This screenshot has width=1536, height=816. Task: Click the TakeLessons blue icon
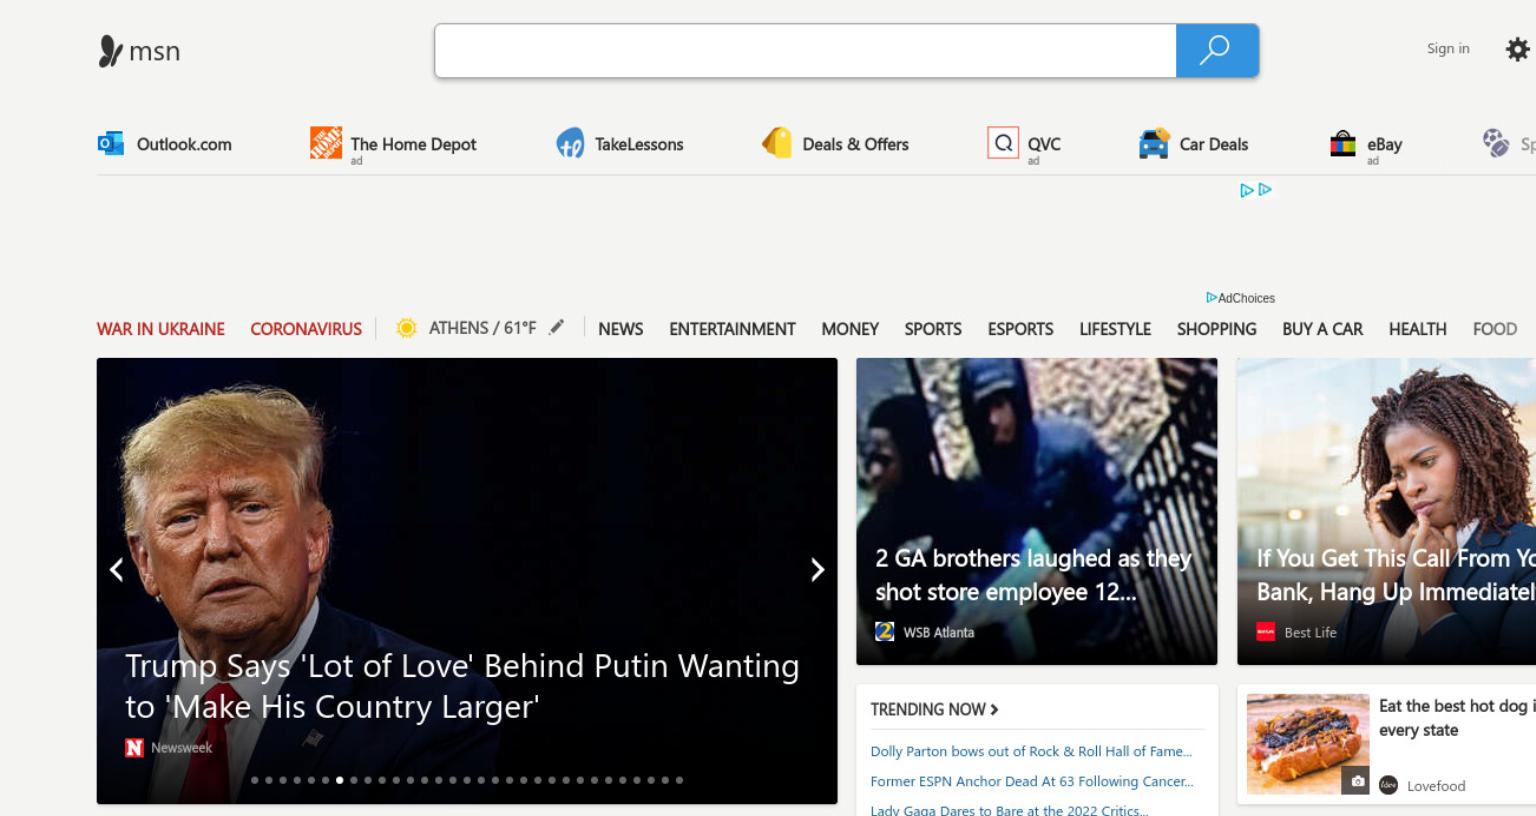(570, 144)
